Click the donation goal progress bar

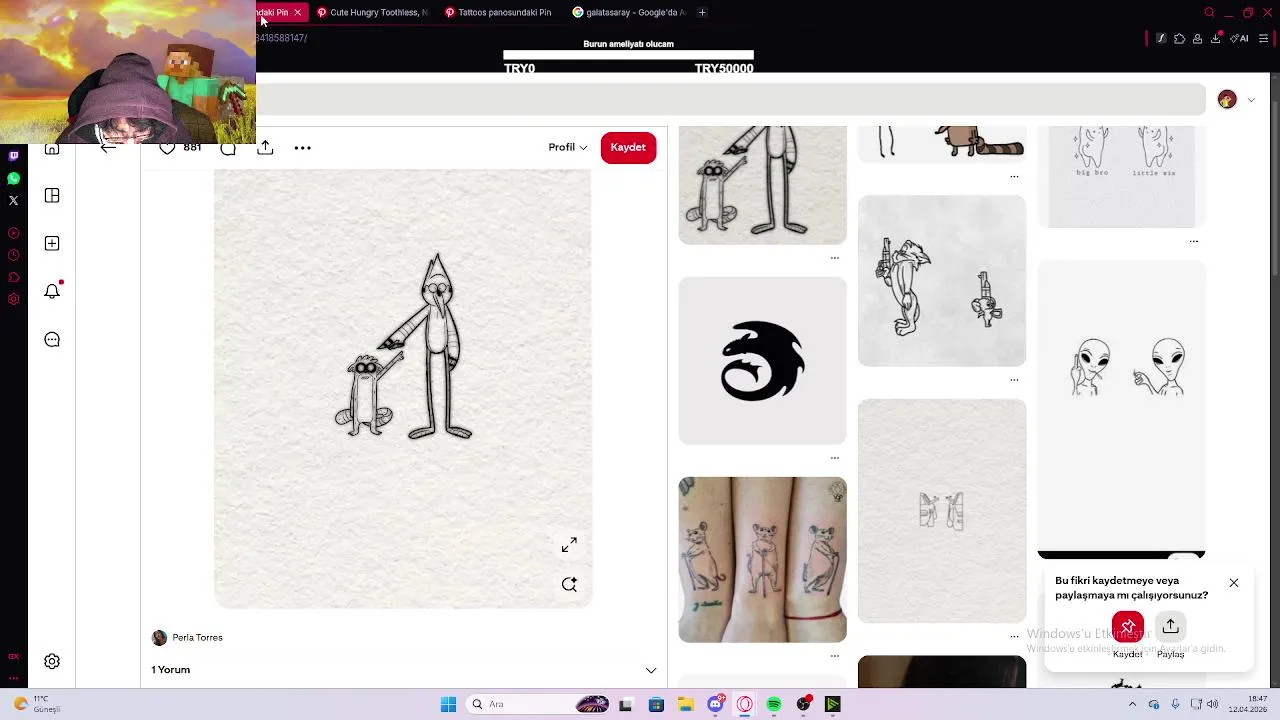(628, 55)
